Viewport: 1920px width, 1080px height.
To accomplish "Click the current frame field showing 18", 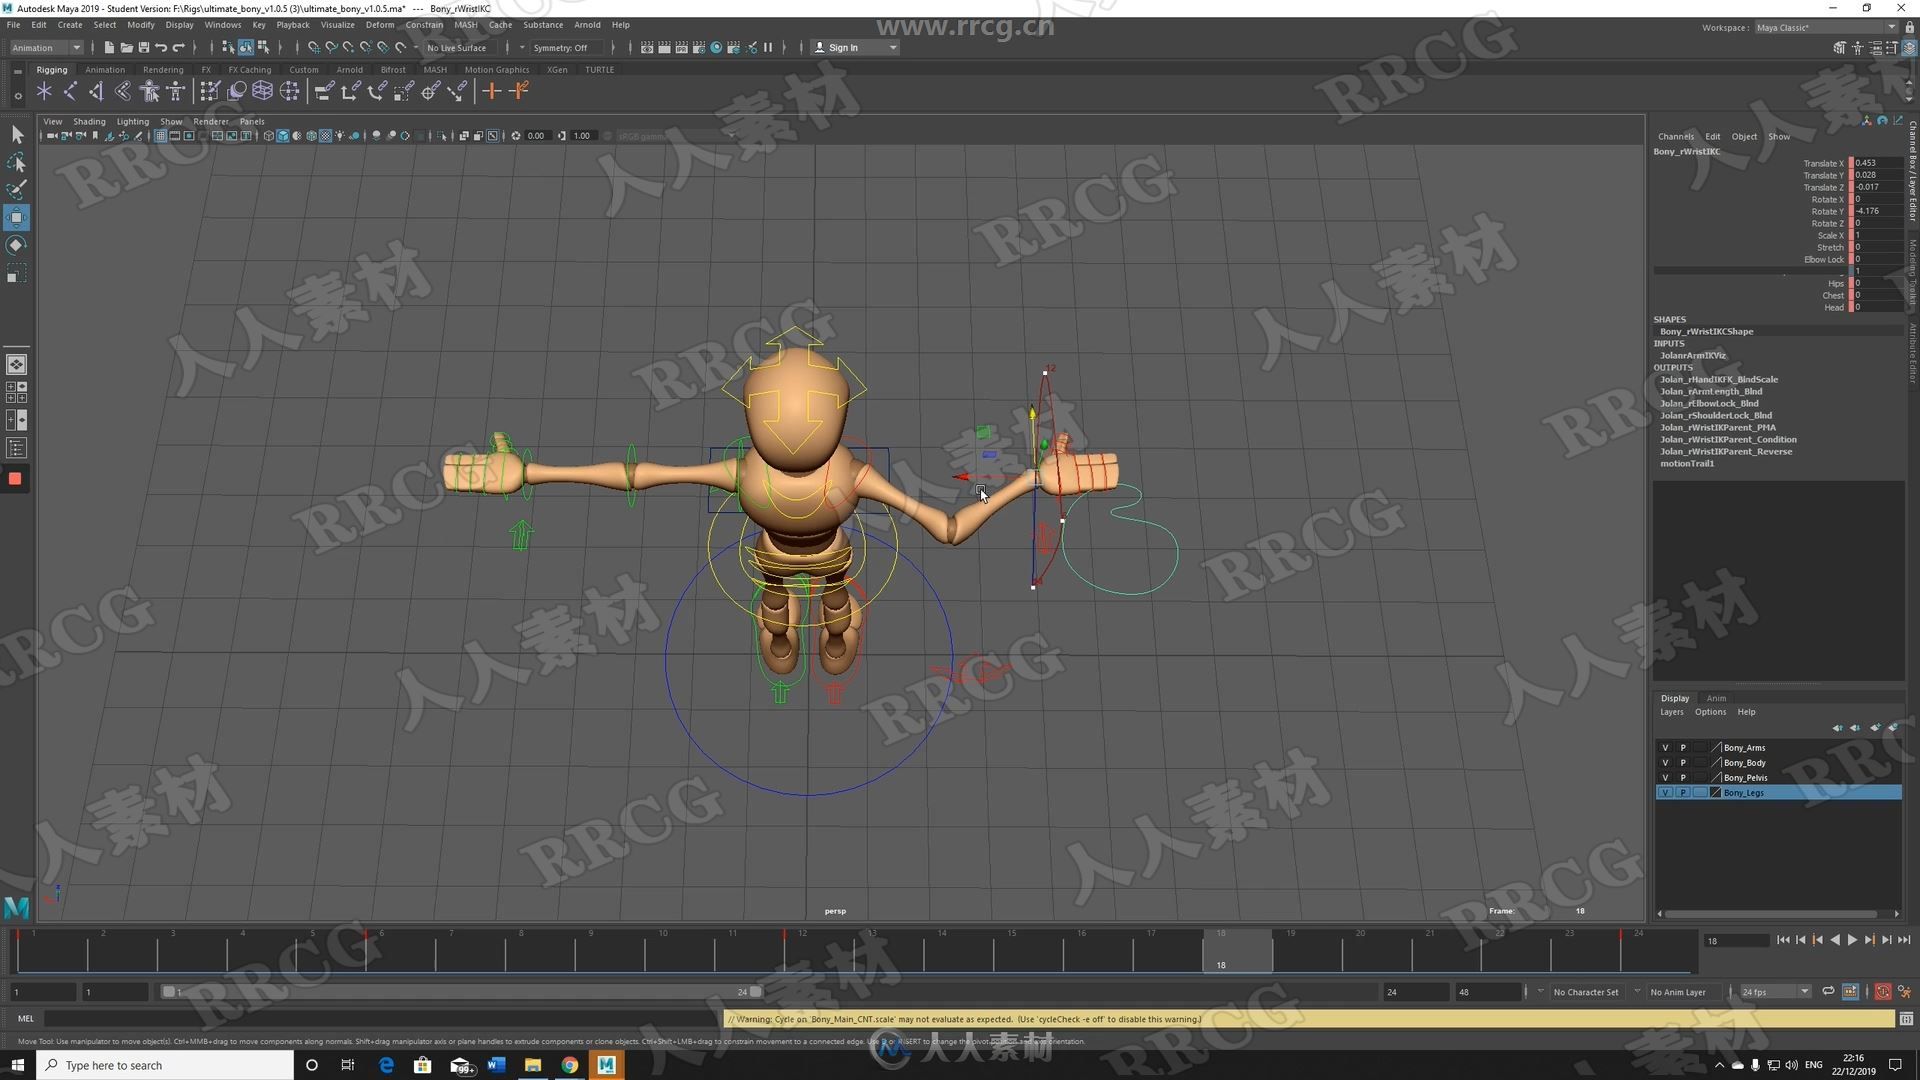I will click(x=1736, y=941).
